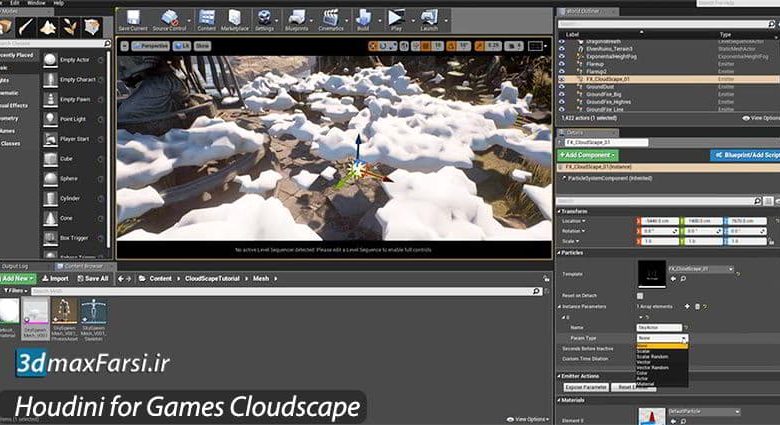Image resolution: width=780 pixels, height=425 pixels.
Task: Click the Blueprint/Add Script button
Action: (x=746, y=155)
